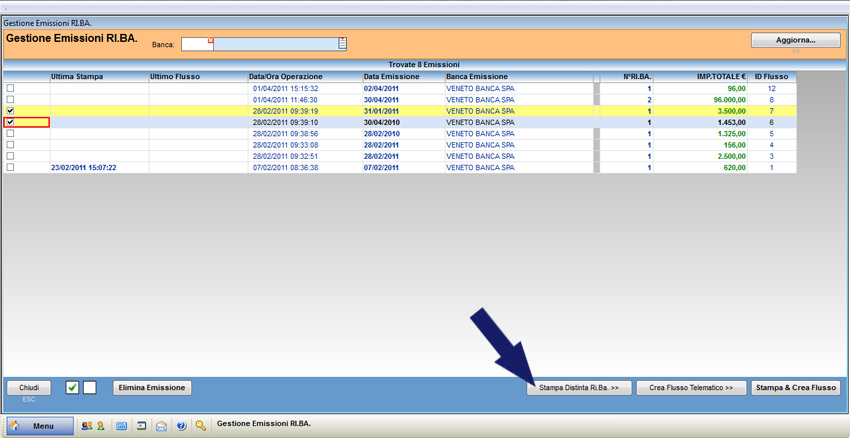Open the help question mark icon
This screenshot has width=850, height=438.
coord(181,426)
